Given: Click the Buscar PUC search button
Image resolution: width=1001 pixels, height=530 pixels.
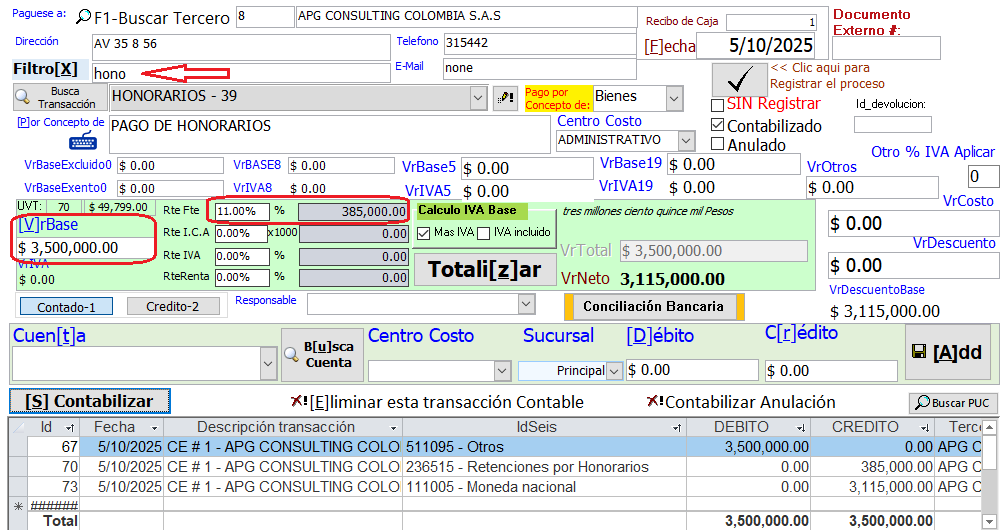Looking at the screenshot, I should click(953, 403).
